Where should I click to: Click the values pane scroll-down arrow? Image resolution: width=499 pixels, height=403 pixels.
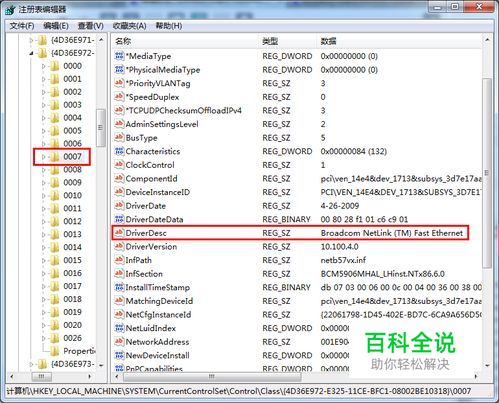(487, 365)
